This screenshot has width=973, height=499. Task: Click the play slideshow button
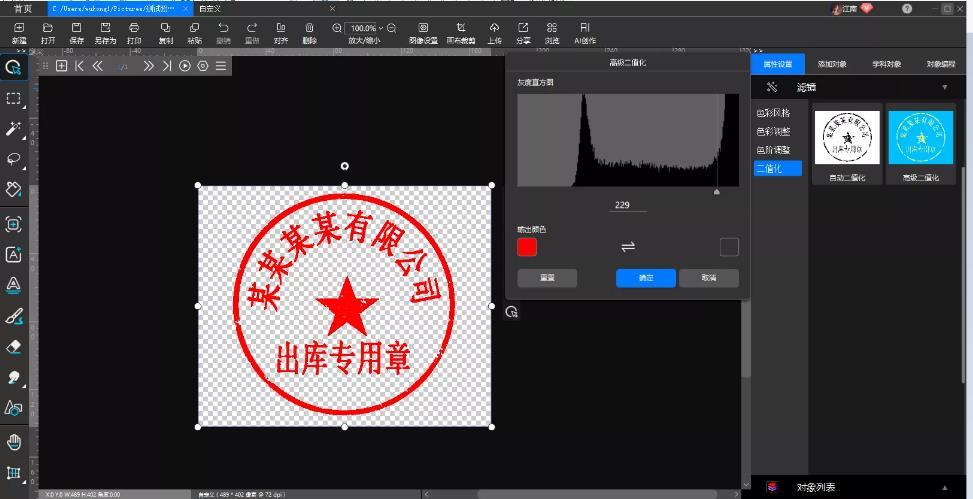185,66
